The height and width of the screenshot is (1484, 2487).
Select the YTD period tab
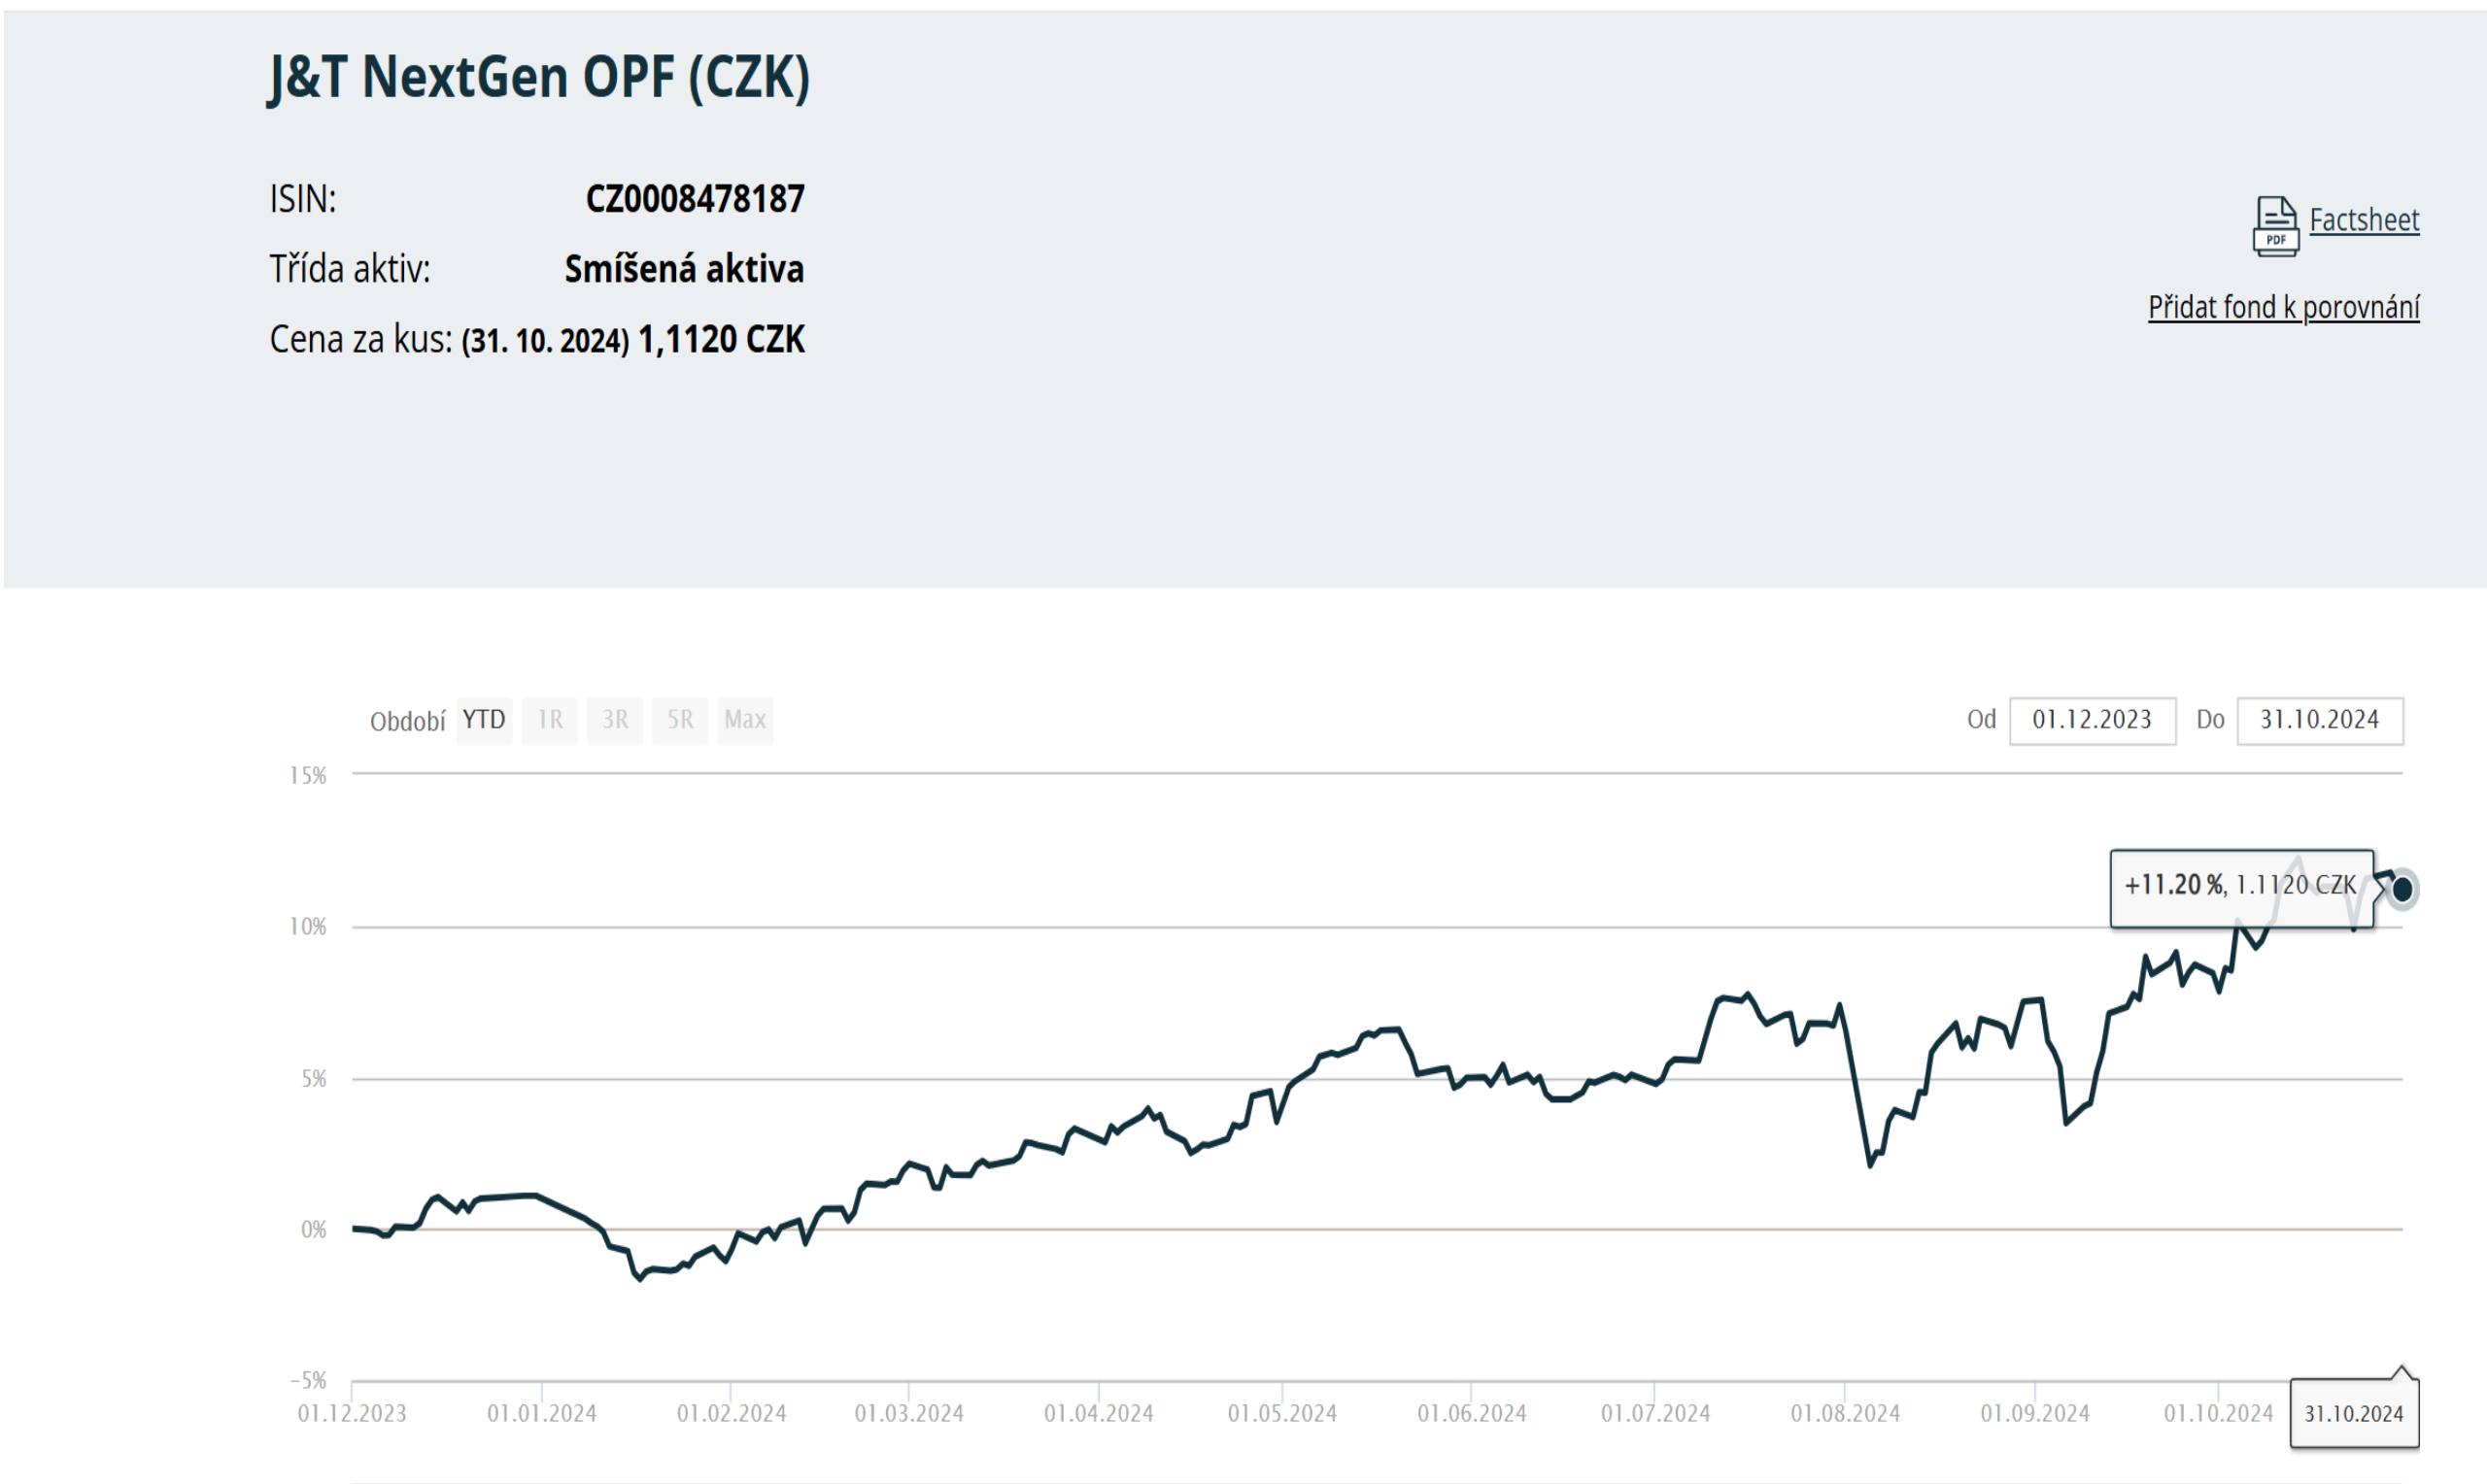[x=484, y=720]
